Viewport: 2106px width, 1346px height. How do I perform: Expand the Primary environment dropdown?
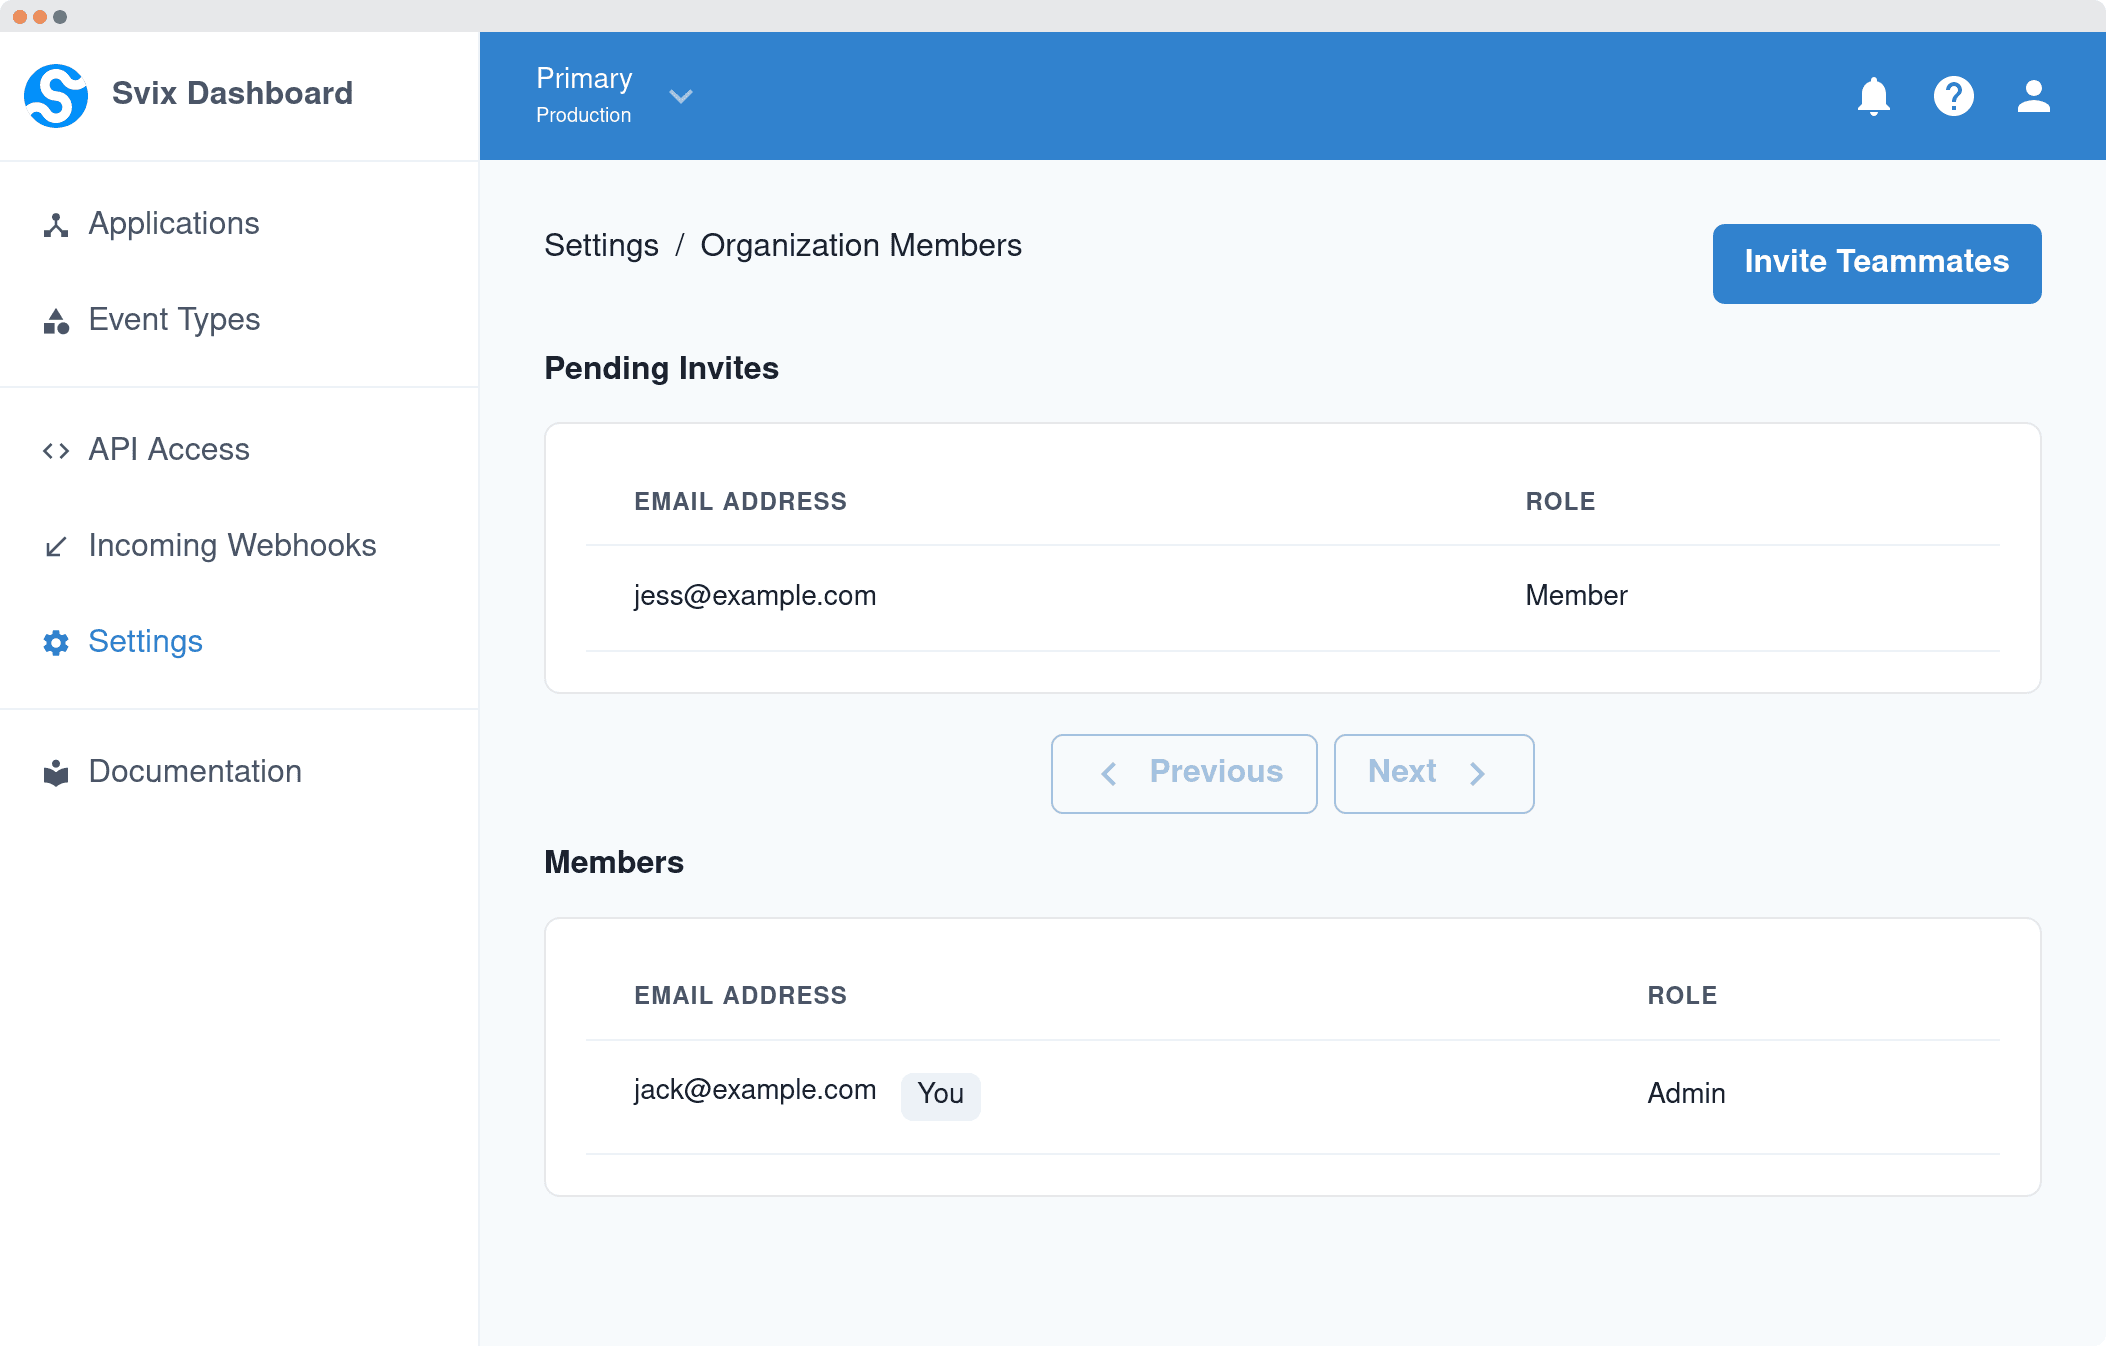pos(583,78)
